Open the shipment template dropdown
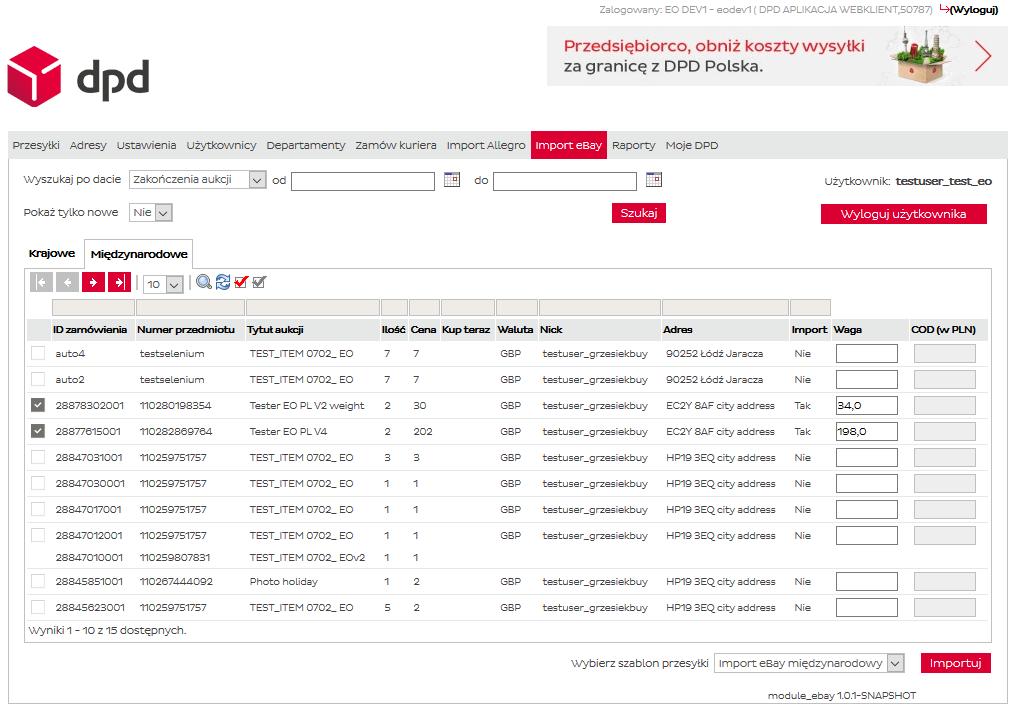 point(809,663)
